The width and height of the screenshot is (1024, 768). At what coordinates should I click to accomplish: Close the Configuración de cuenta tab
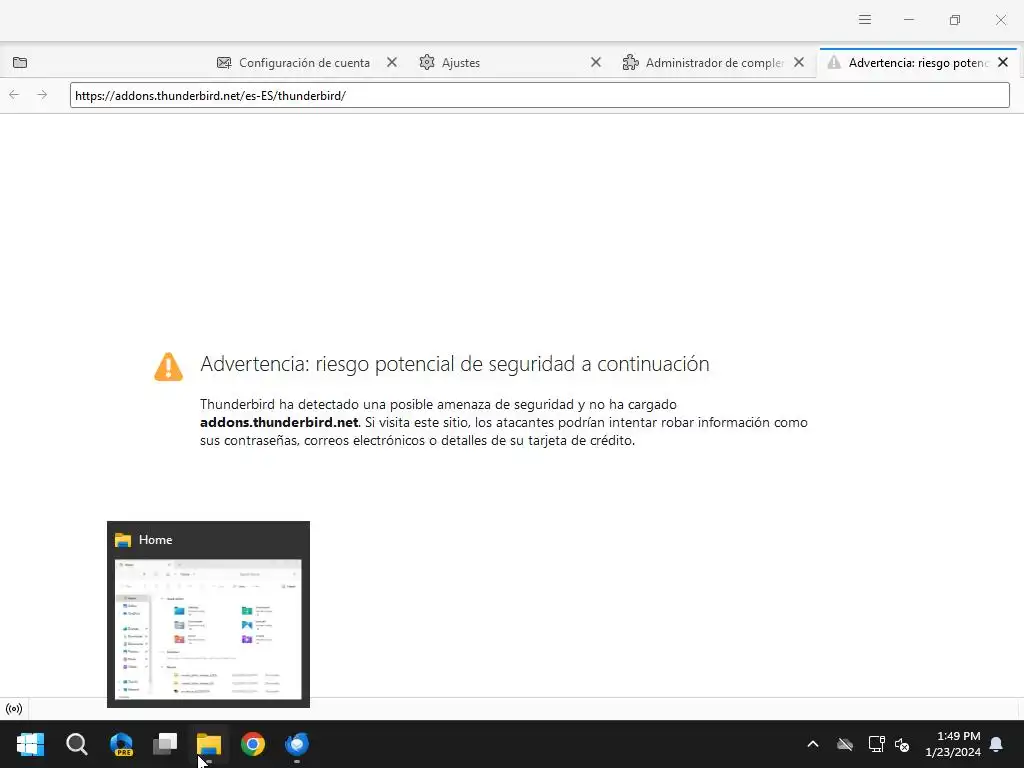coord(392,62)
